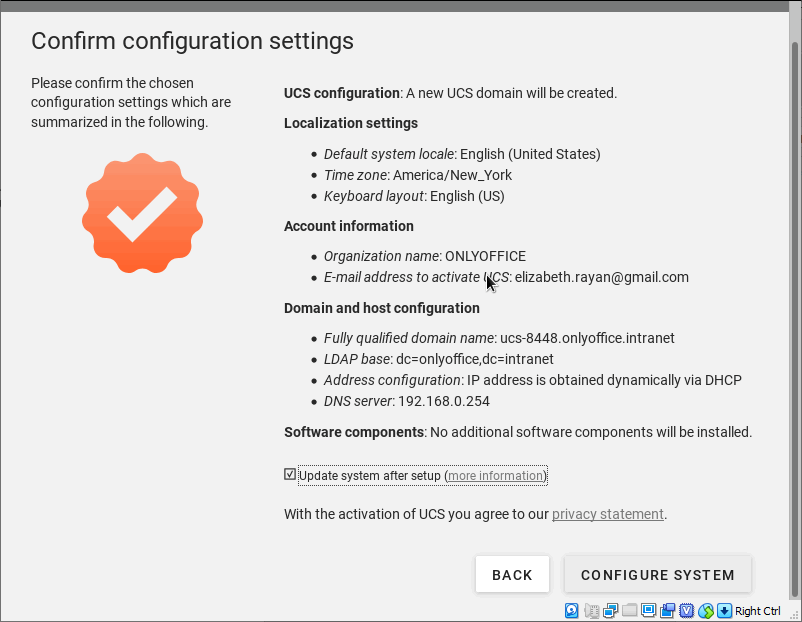Click the CONFIGURE SYSTEM button
Image resolution: width=802 pixels, height=622 pixels.
point(658,575)
